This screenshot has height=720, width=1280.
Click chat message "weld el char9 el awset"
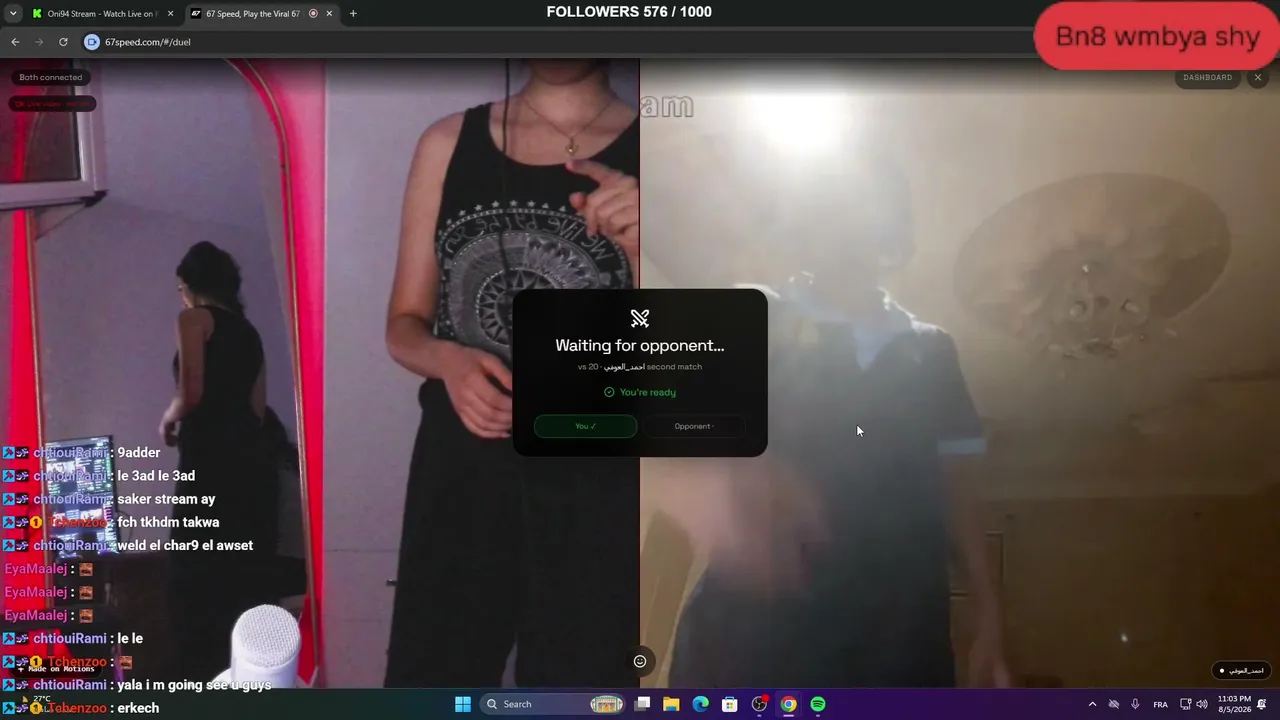185,545
